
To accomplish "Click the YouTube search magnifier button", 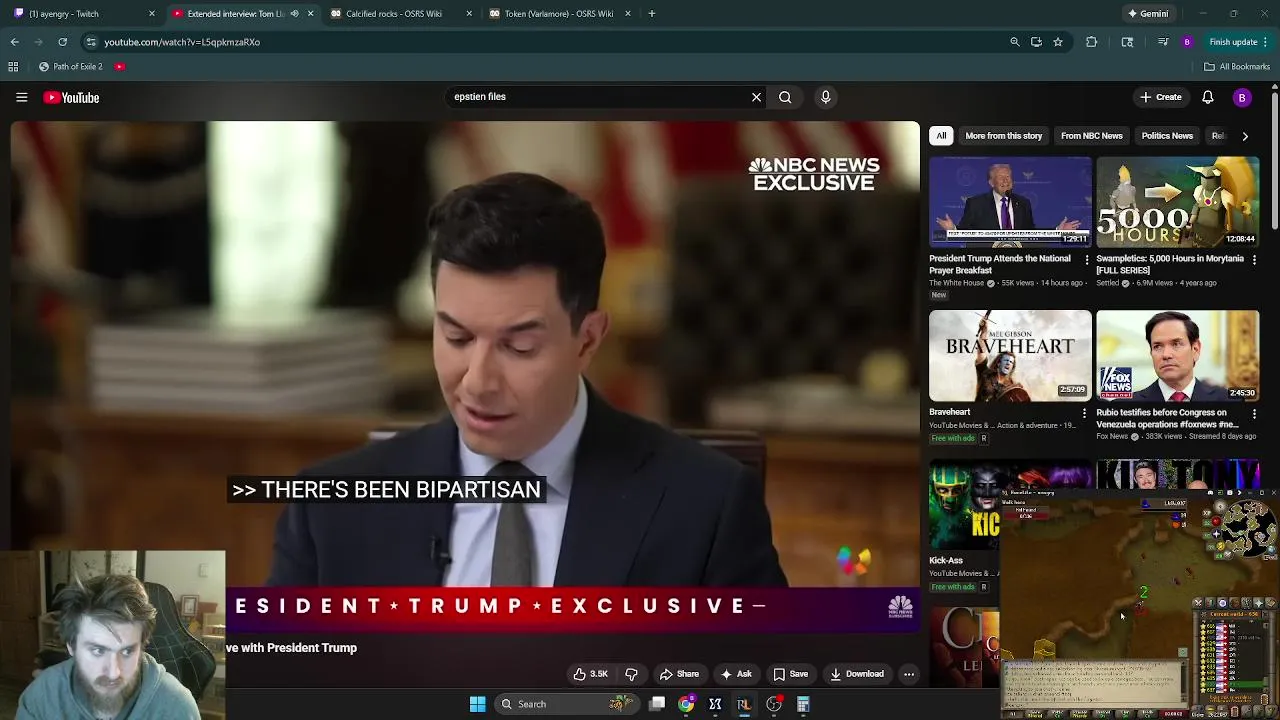I will coord(785,97).
